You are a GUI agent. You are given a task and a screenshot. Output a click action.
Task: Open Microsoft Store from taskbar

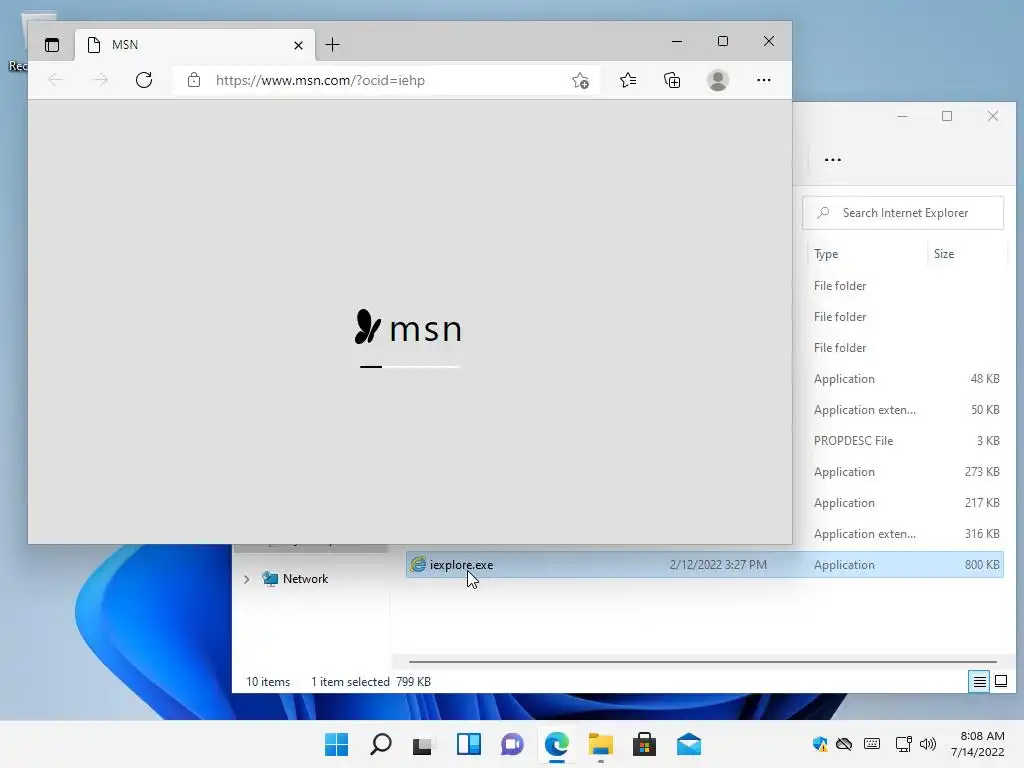pos(644,744)
